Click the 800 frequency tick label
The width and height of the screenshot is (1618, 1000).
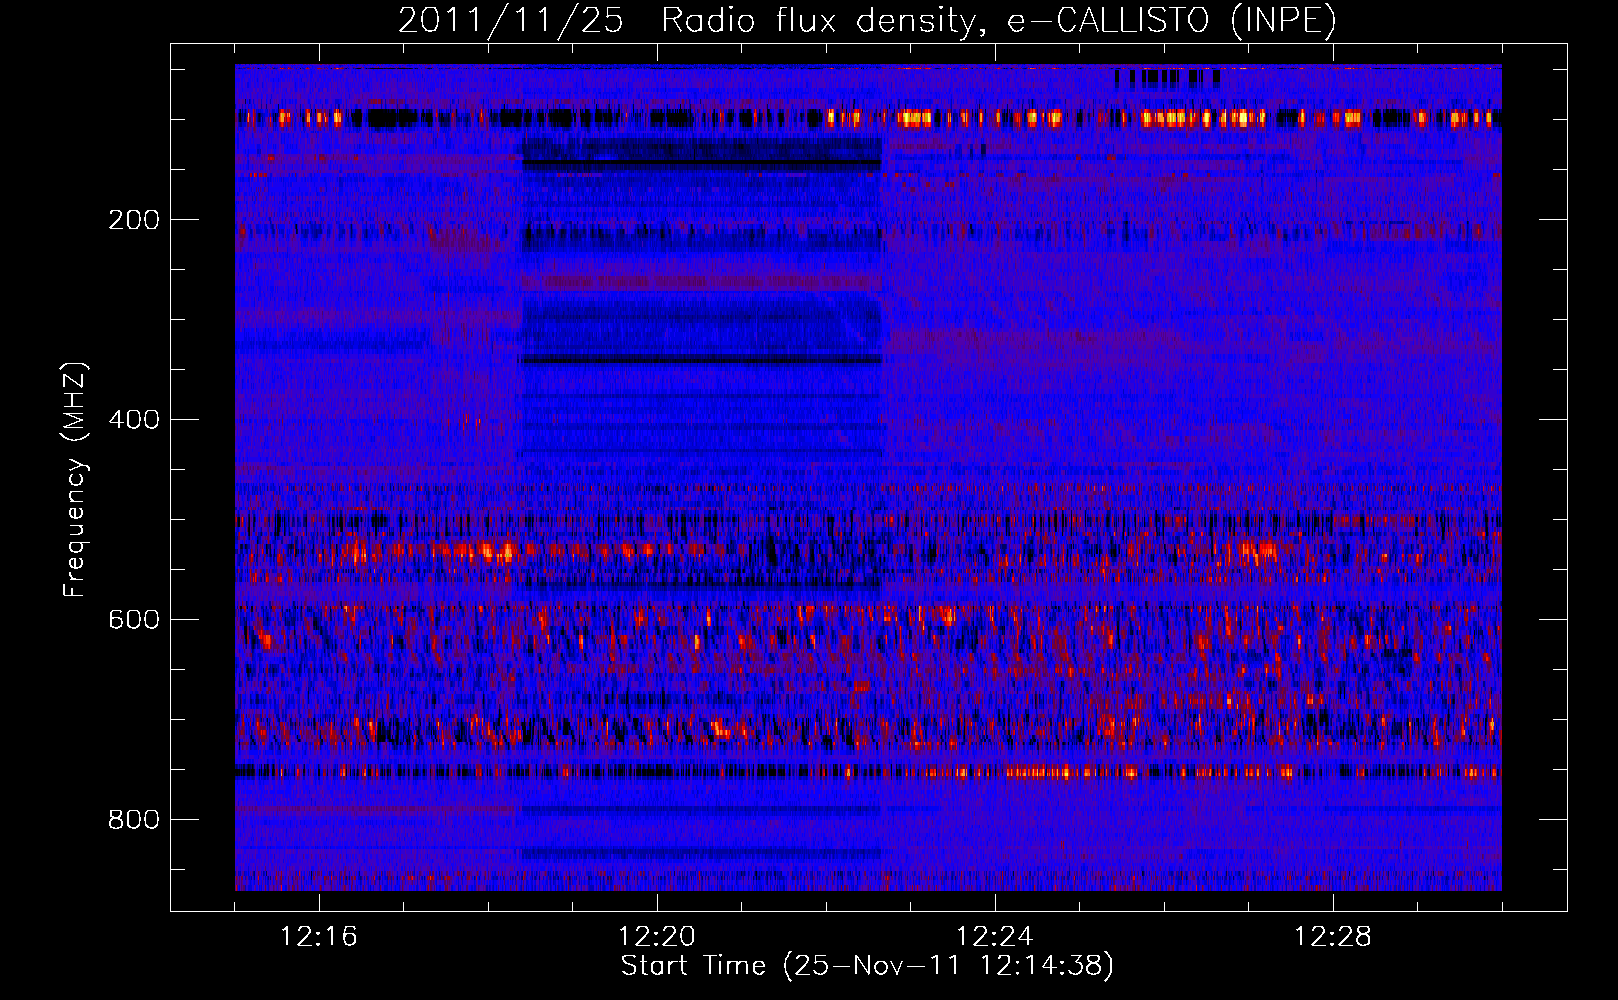click(134, 820)
